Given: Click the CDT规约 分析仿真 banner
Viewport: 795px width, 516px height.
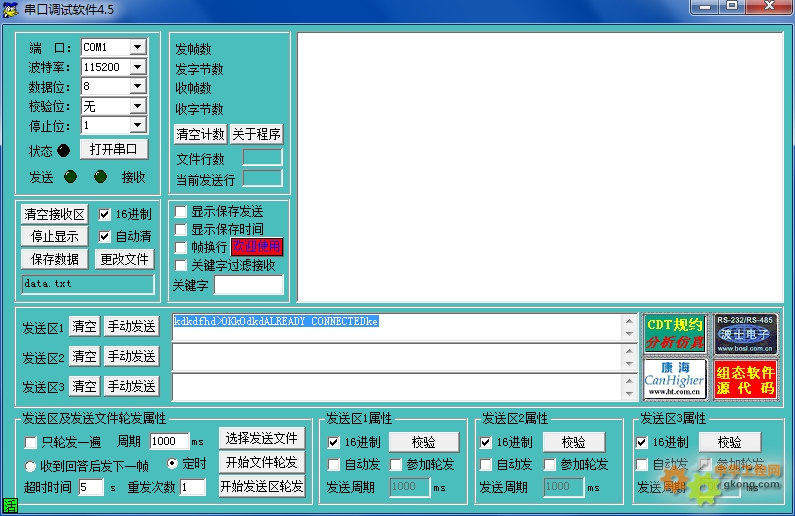Looking at the screenshot, I should [x=675, y=334].
